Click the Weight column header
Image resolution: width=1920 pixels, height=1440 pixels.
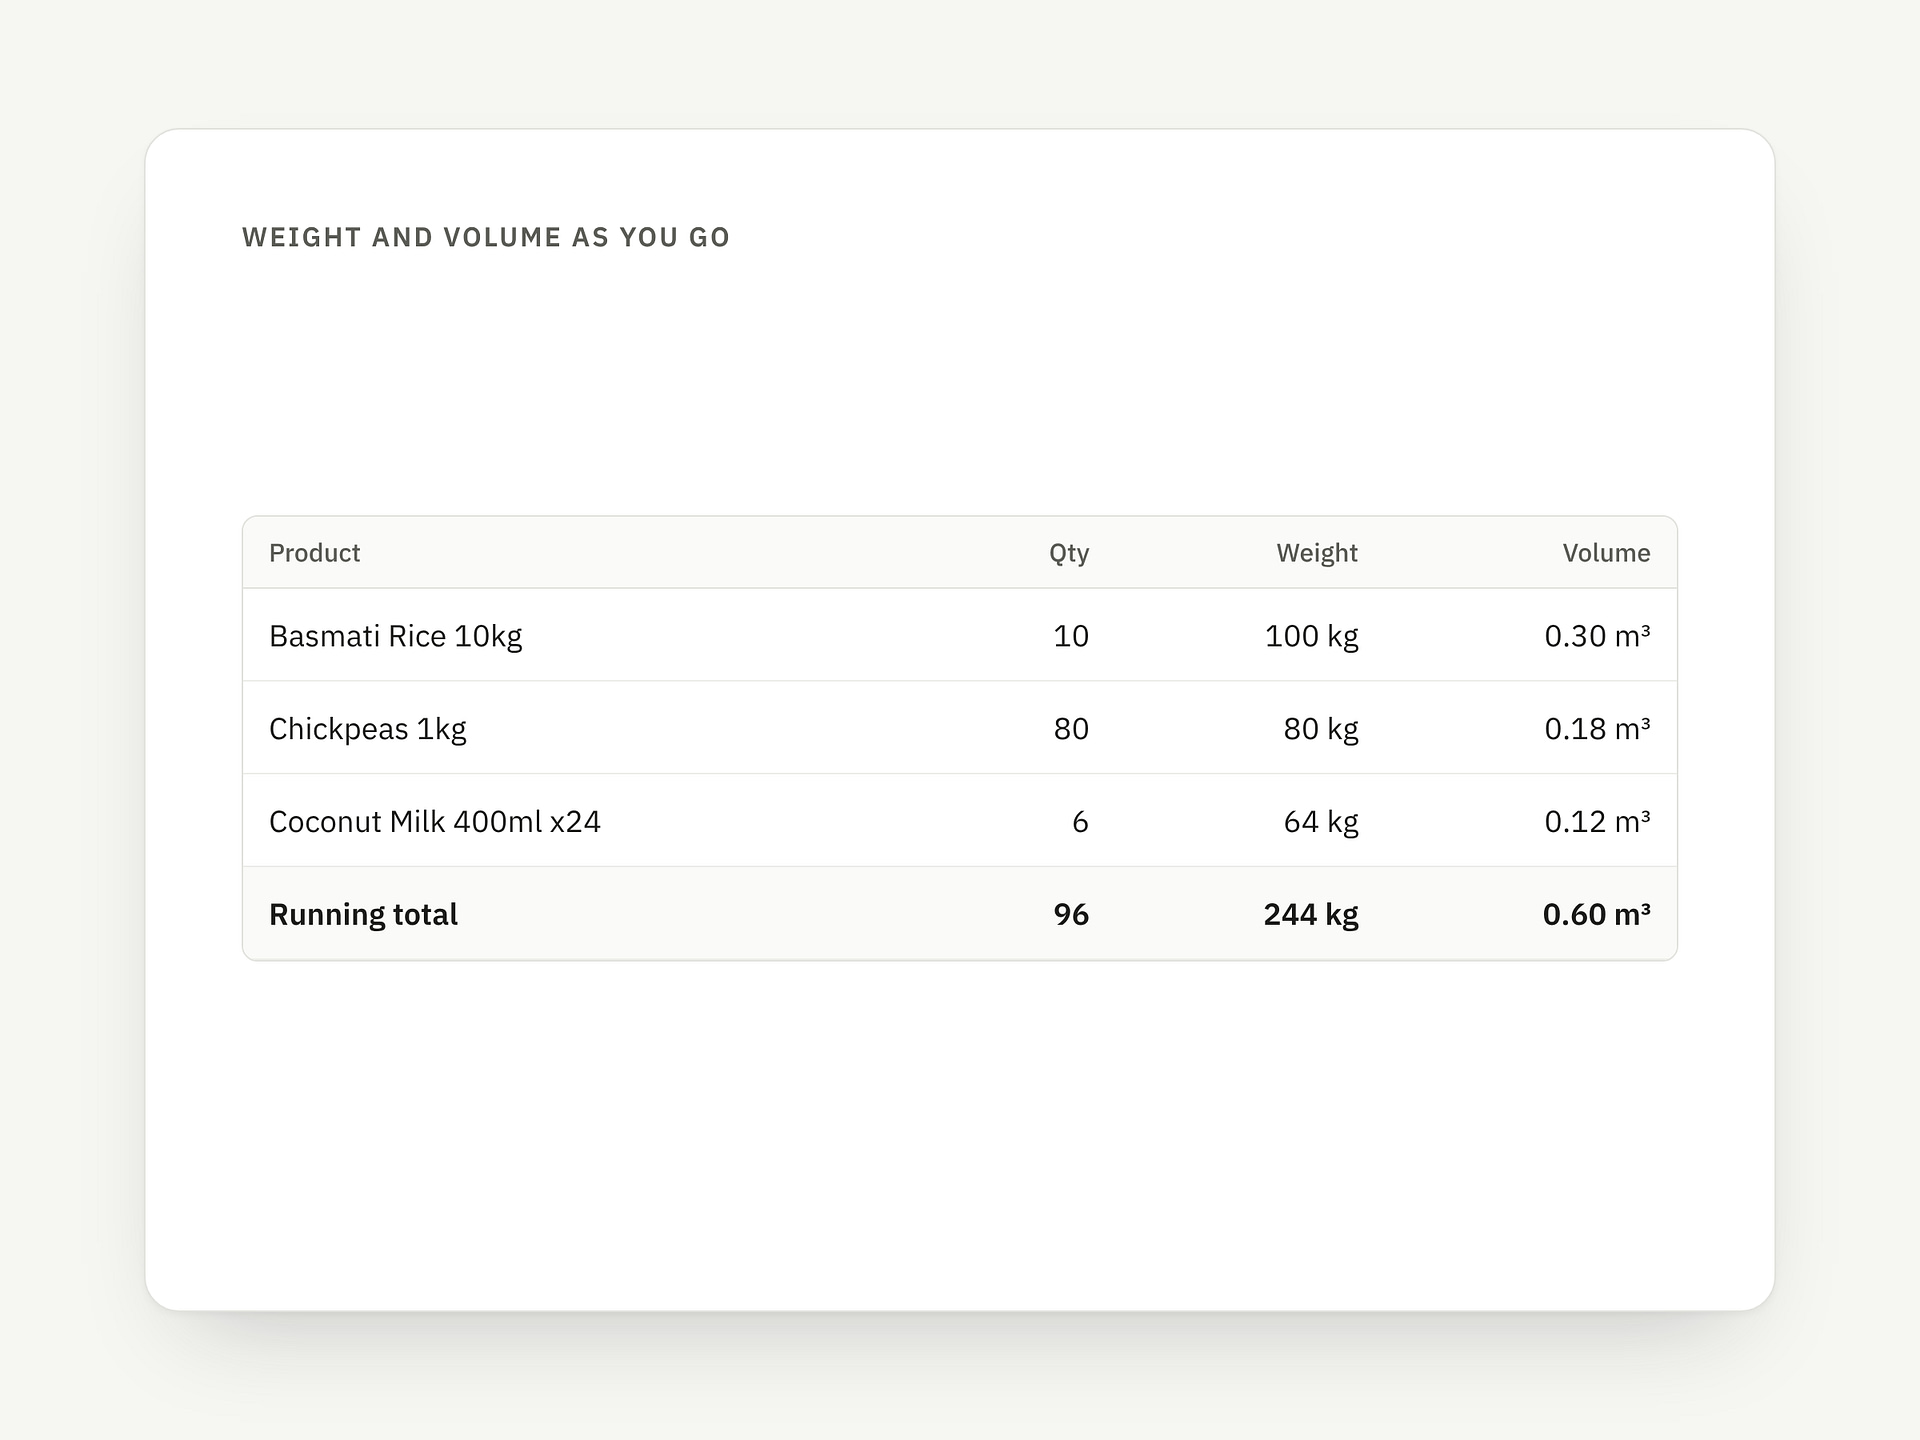pyautogui.click(x=1316, y=553)
